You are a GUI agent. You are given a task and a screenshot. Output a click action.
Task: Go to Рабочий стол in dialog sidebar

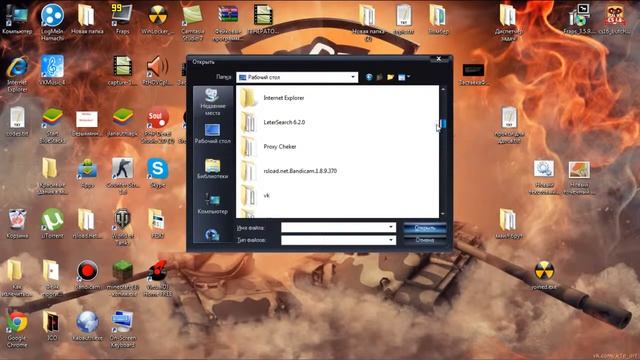pyautogui.click(x=213, y=134)
